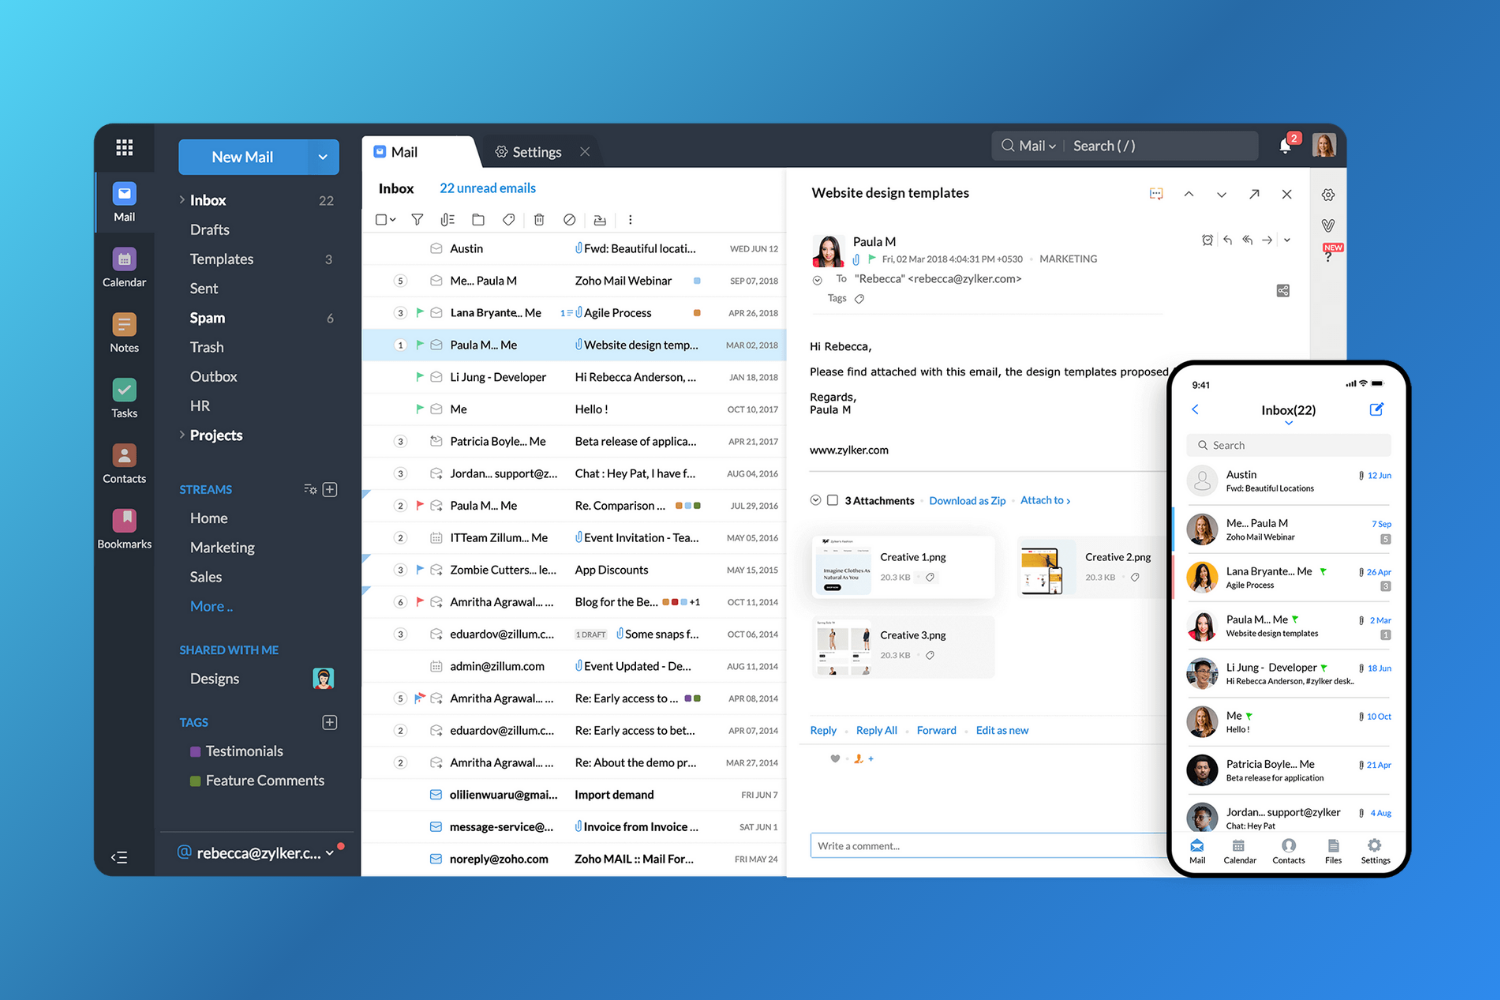Click the archive icon in toolbar
This screenshot has width=1500, height=1000.
(599, 220)
